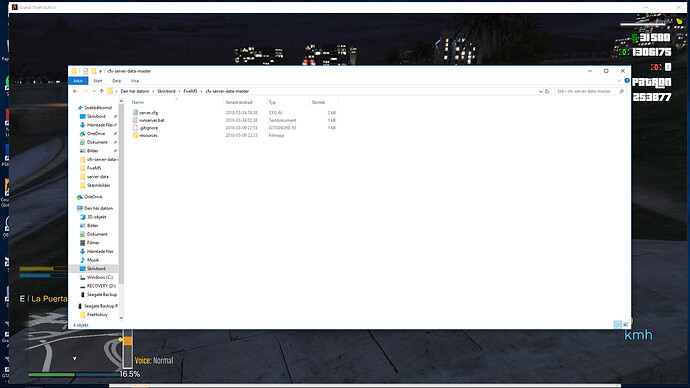Open the Dela ribbon tab

[x=116, y=81]
